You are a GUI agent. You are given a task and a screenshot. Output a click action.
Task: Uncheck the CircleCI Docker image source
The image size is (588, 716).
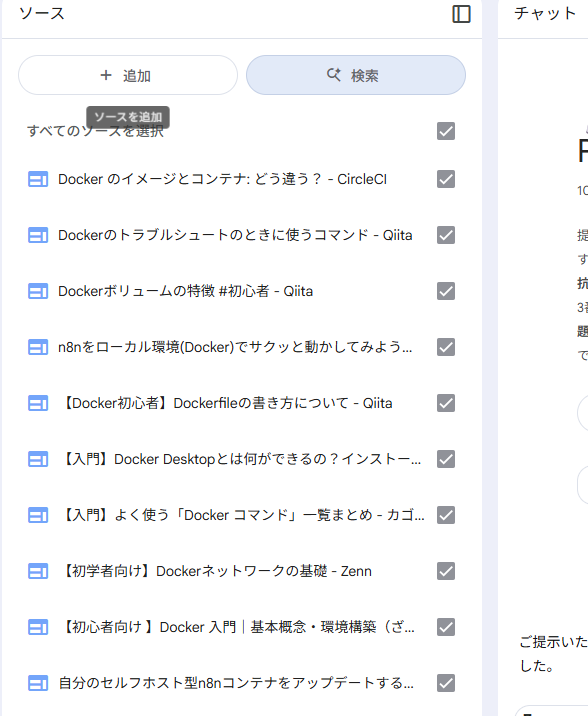(x=446, y=179)
